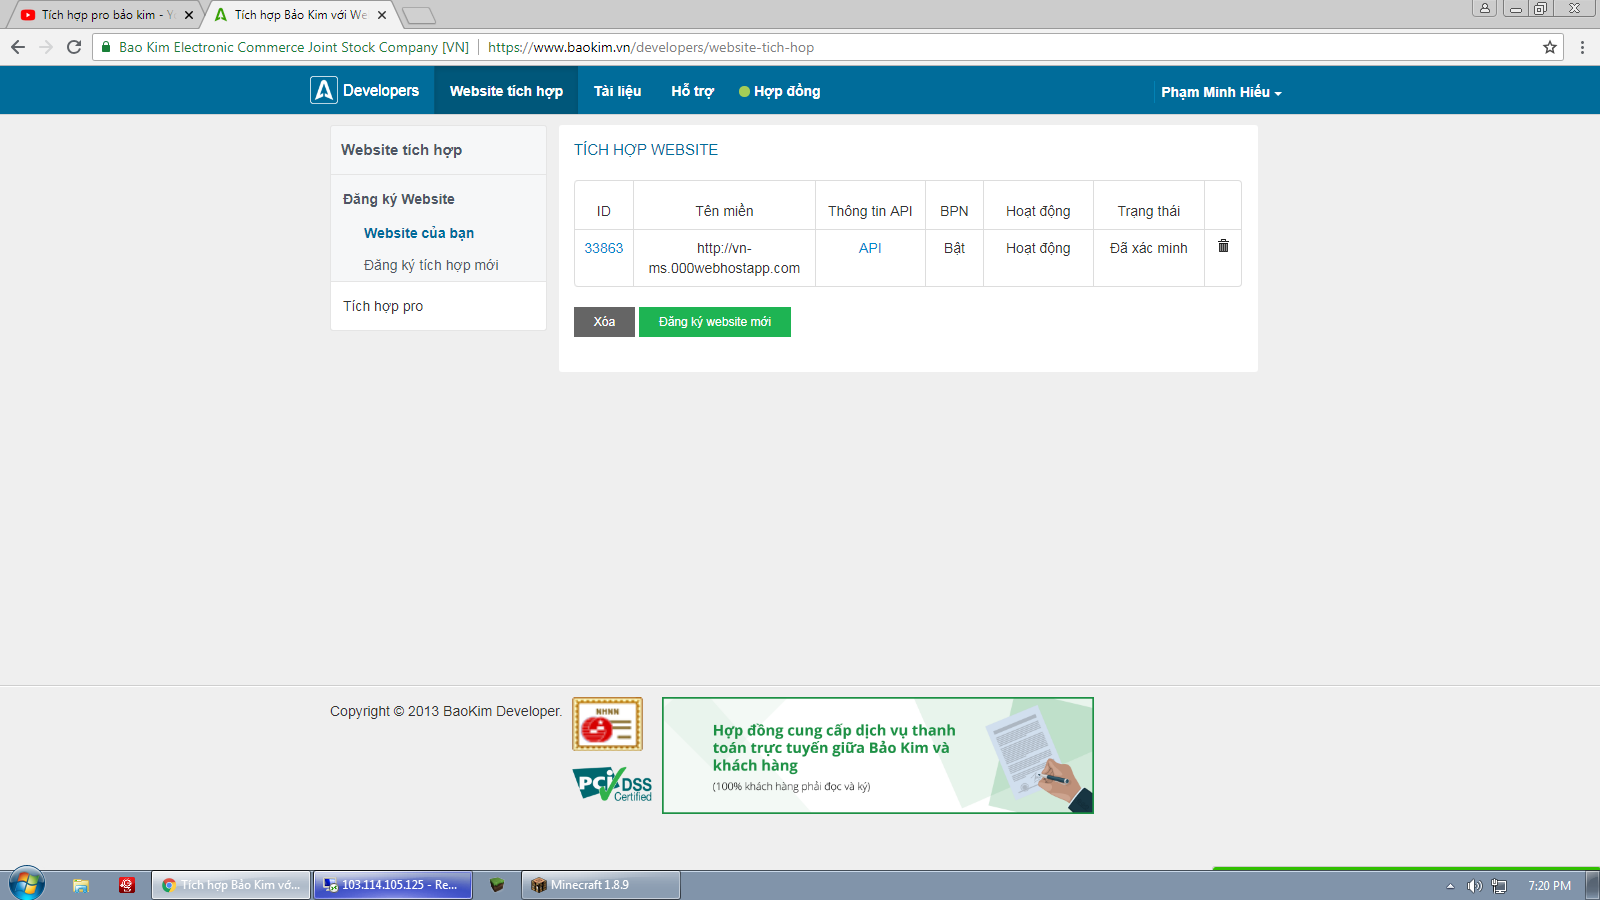Close the YouTube tab Tích hợp pro bảo kim
The height and width of the screenshot is (900, 1600).
coord(189,15)
